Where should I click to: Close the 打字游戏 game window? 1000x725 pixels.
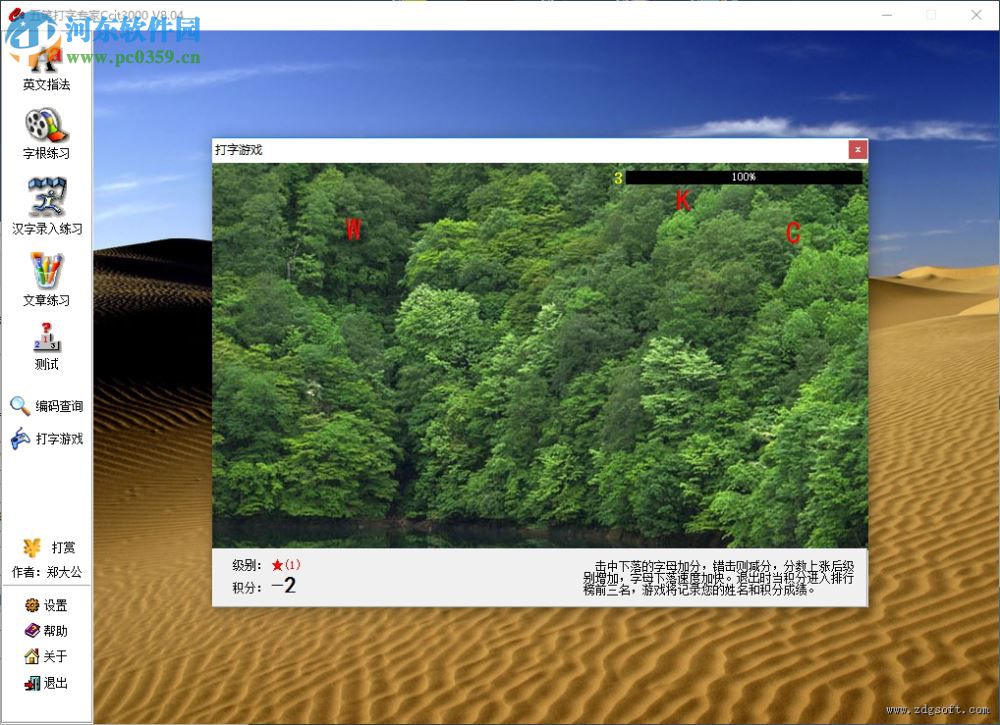[x=857, y=149]
